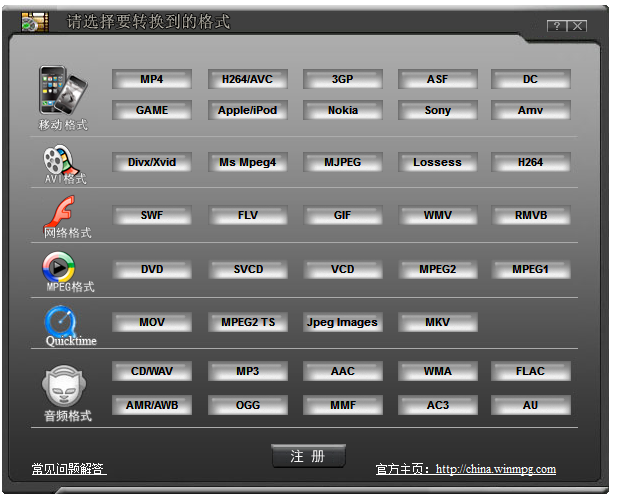Choose Apple/iPod format

click(248, 110)
